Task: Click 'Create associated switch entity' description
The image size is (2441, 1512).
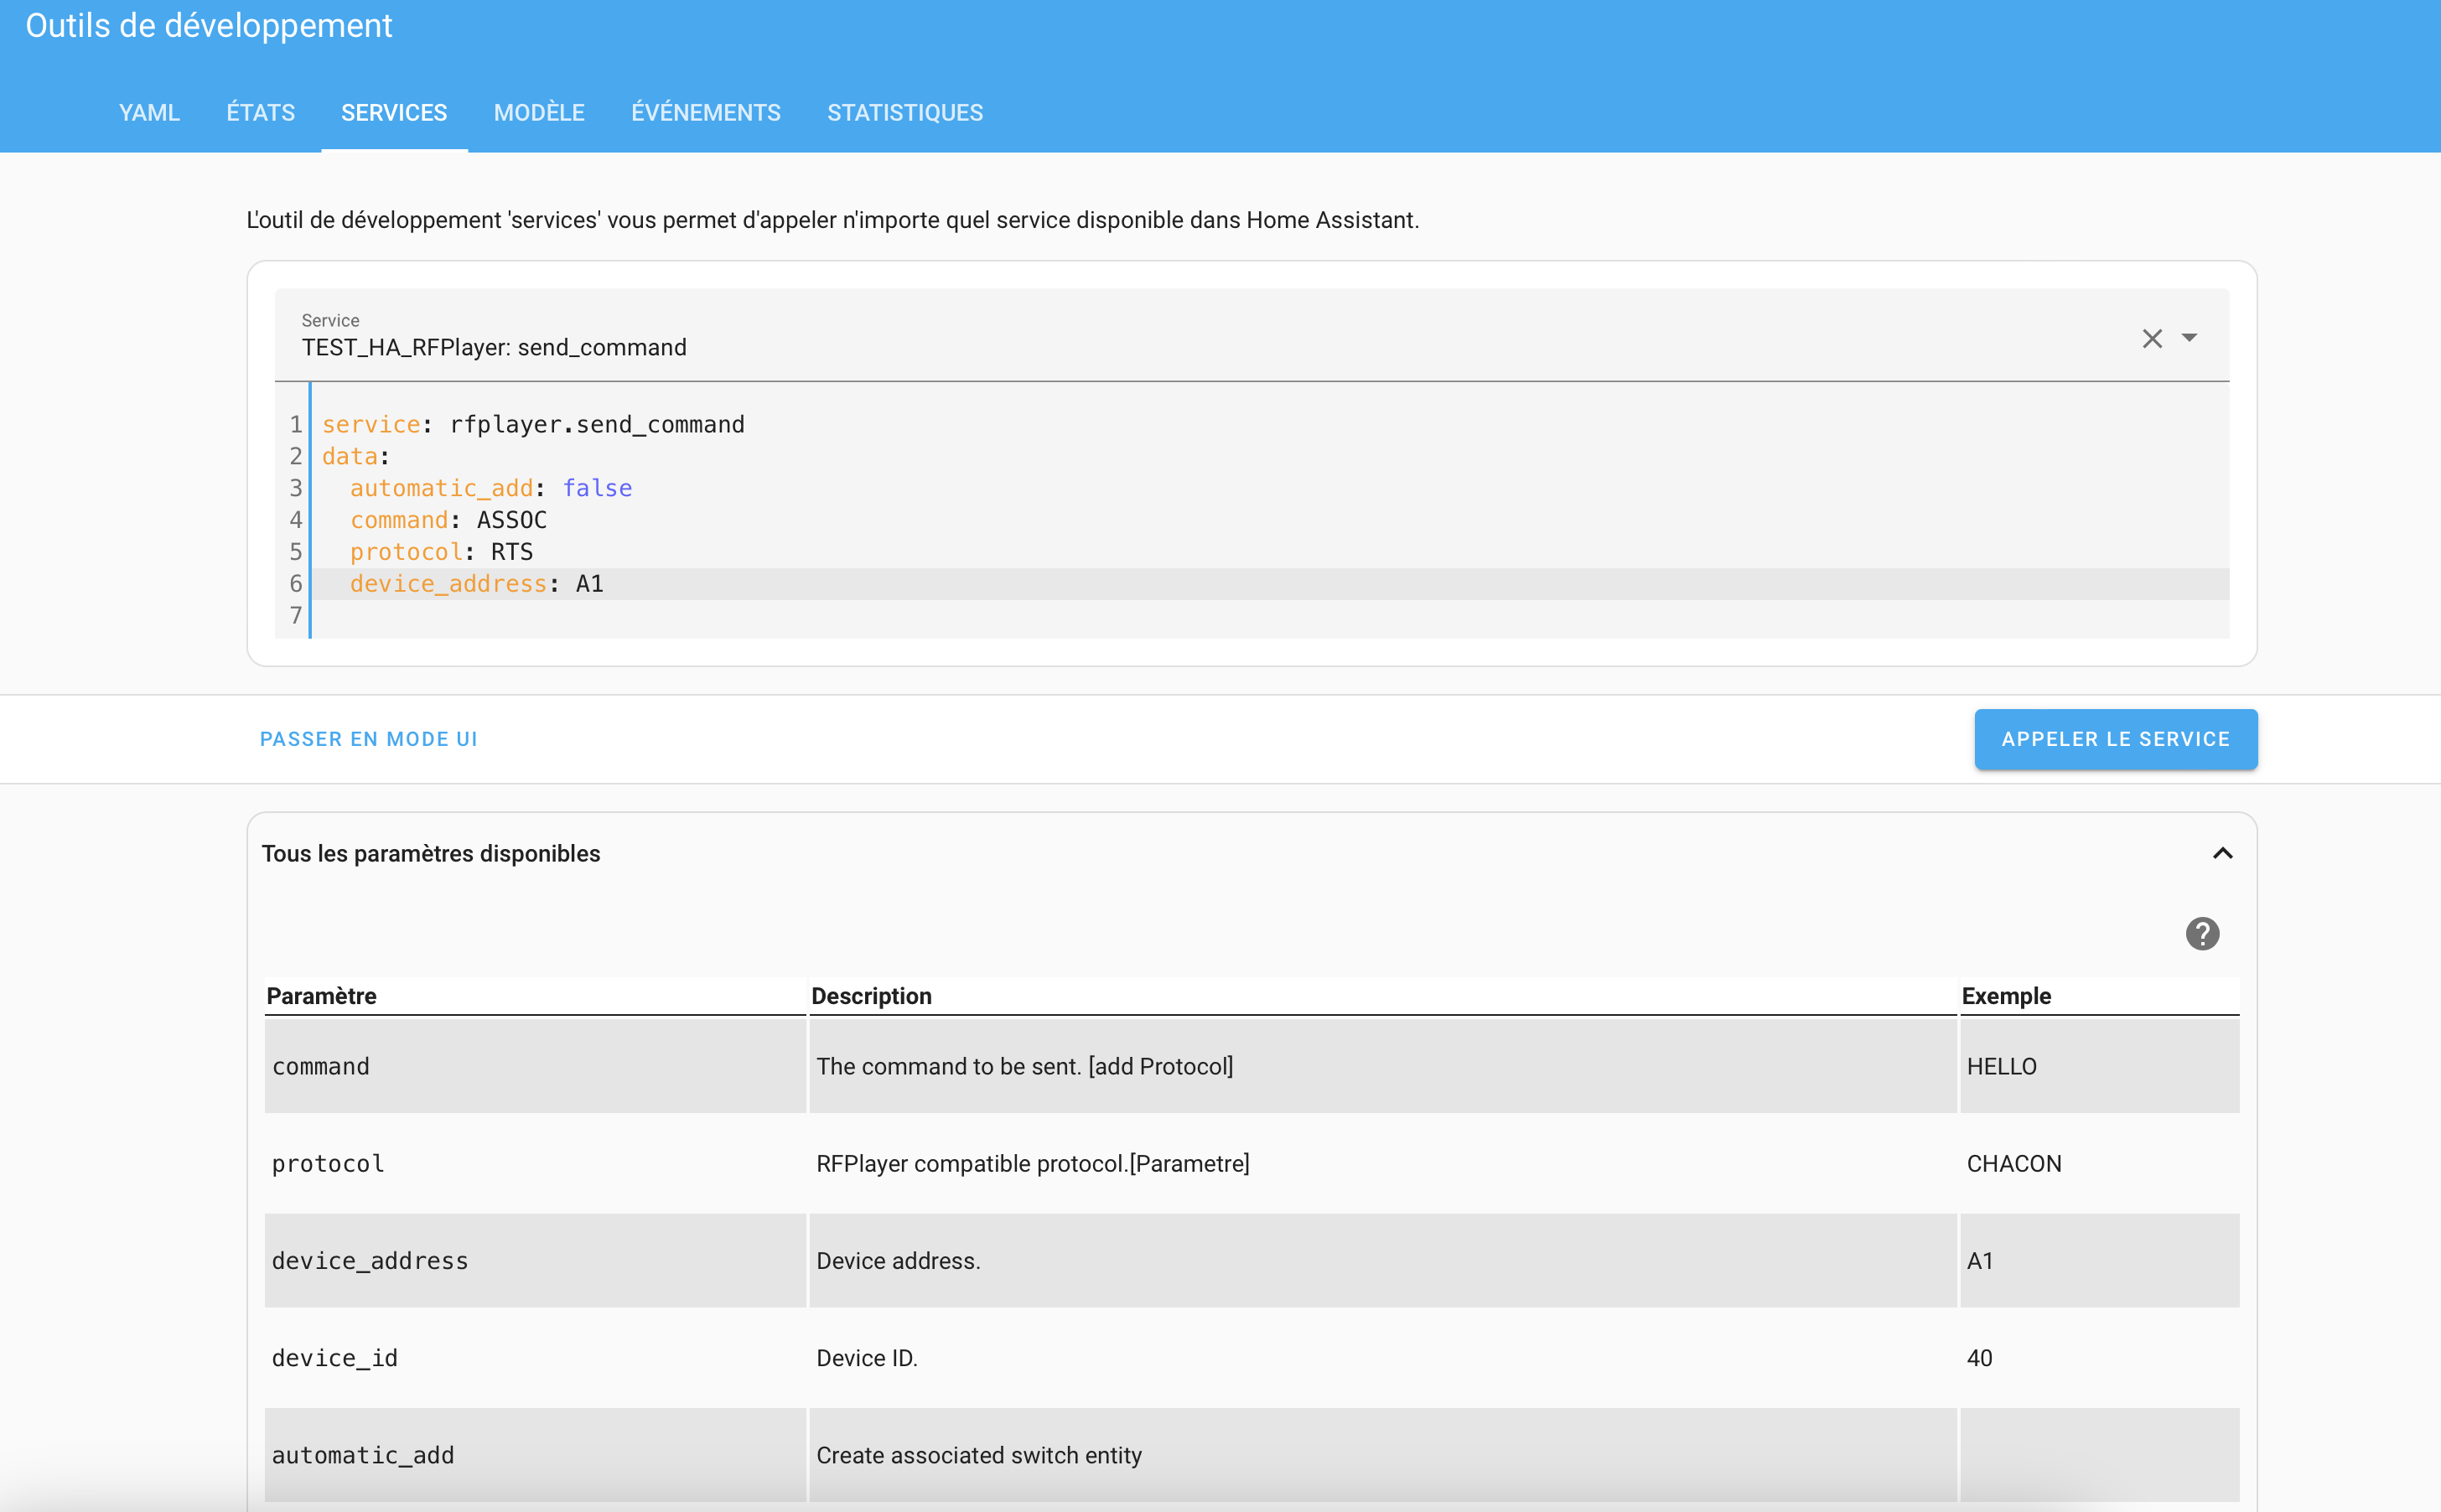Action: [x=978, y=1455]
